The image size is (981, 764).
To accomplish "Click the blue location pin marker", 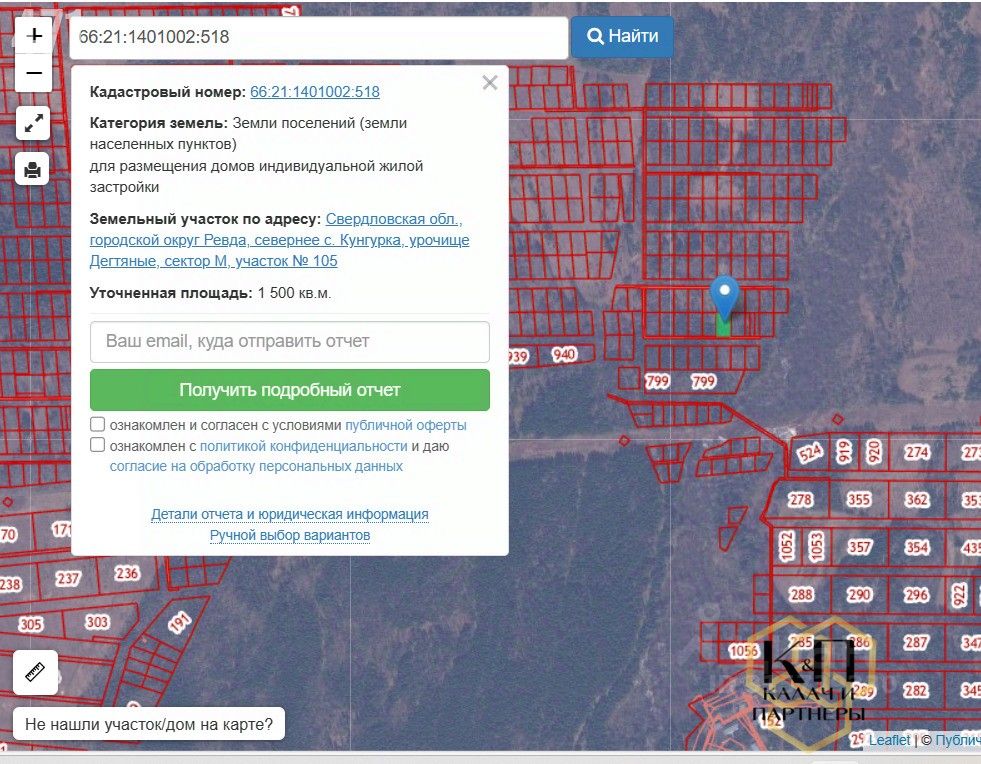I will [724, 299].
